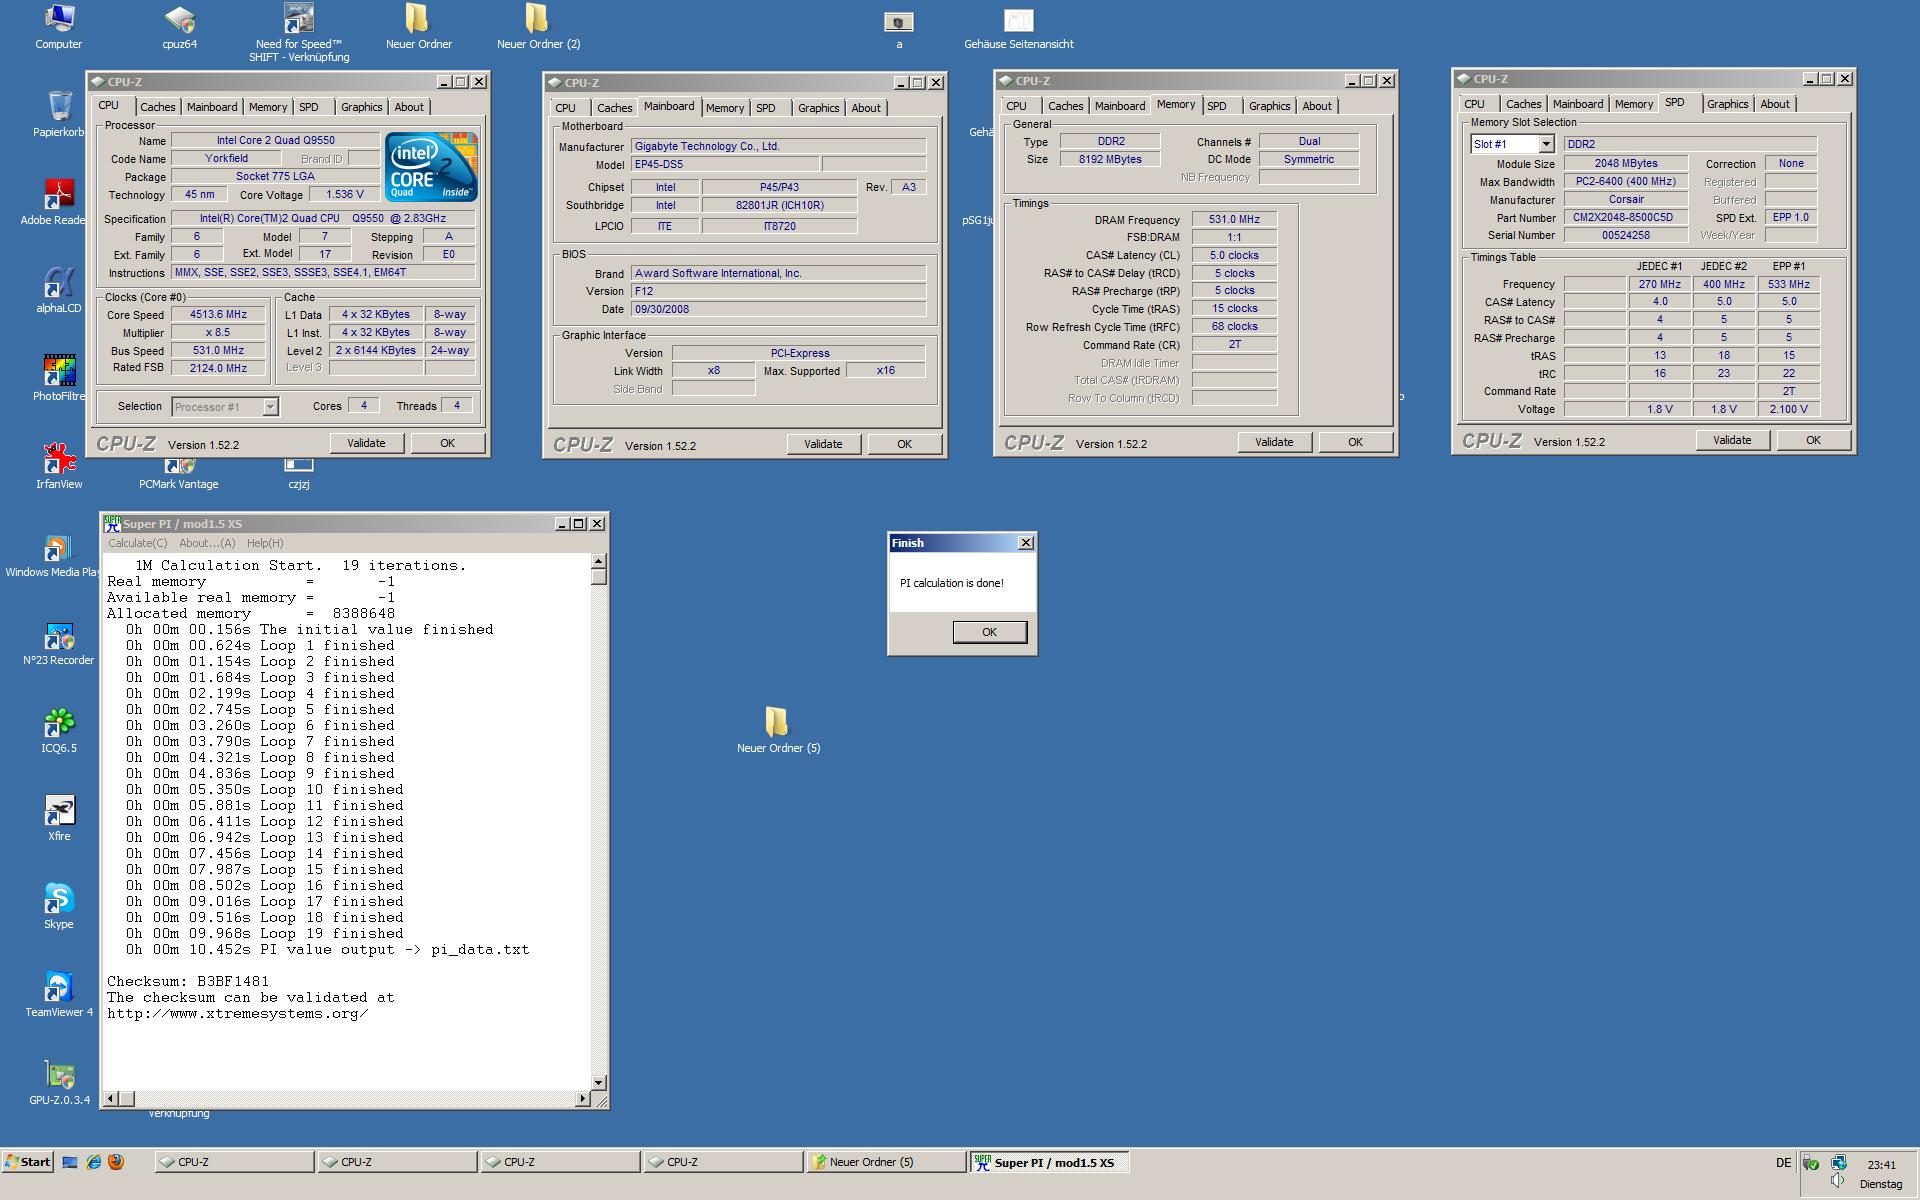This screenshot has width=1920, height=1200.
Task: Click the DRAM Frequency 531.0 MHz value
Action: pos(1234,220)
